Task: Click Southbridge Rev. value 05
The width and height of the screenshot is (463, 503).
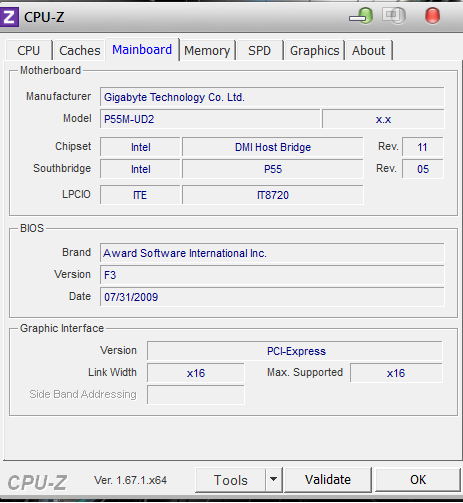Action: (x=423, y=169)
